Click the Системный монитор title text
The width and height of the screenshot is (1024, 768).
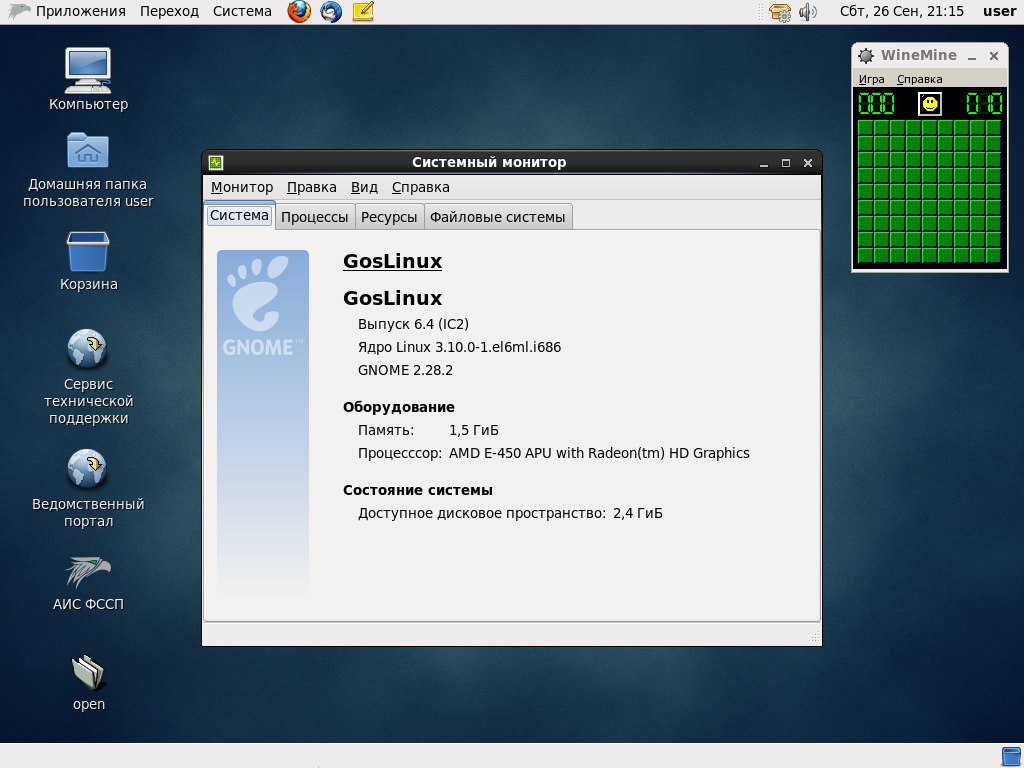point(489,162)
